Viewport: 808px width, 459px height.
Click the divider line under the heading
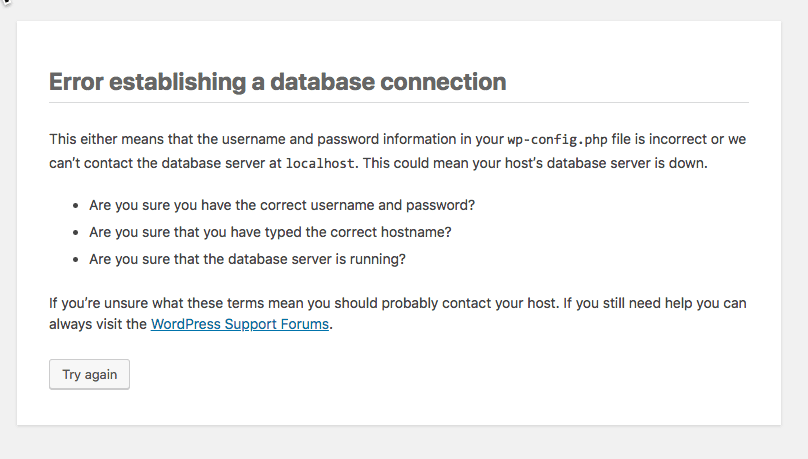pyautogui.click(x=399, y=103)
